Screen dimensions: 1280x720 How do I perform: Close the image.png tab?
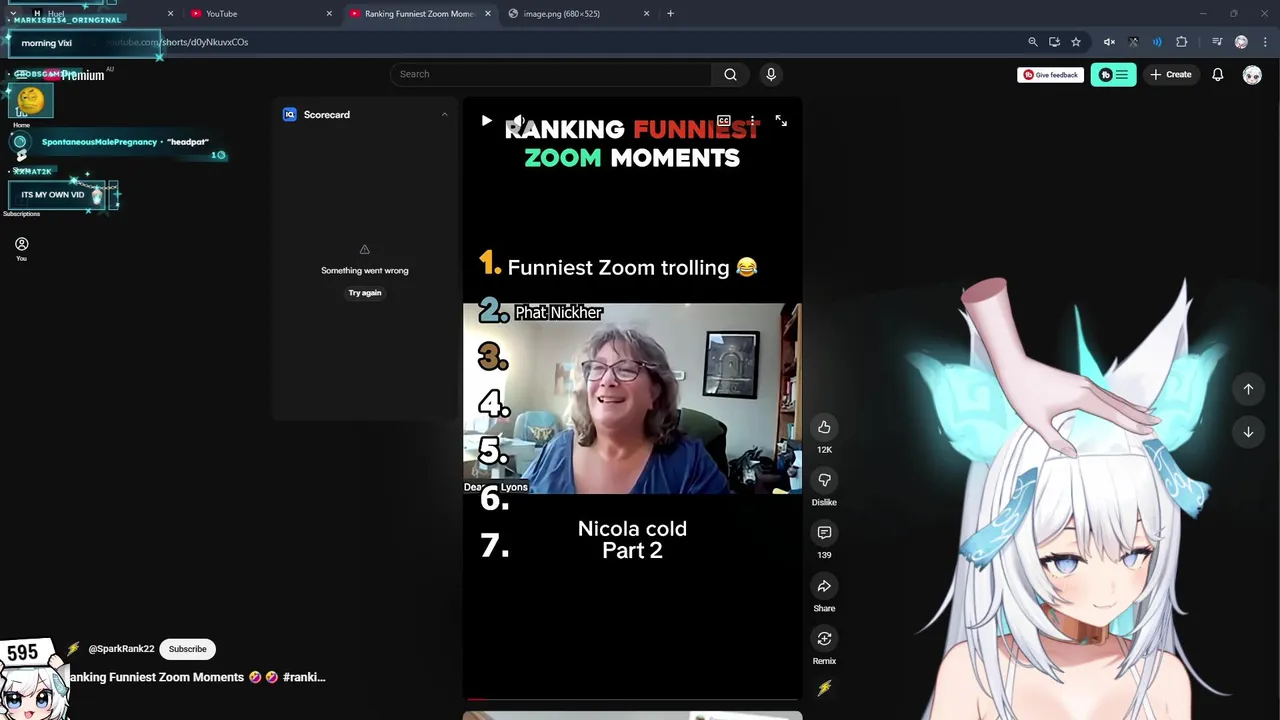[x=646, y=13]
